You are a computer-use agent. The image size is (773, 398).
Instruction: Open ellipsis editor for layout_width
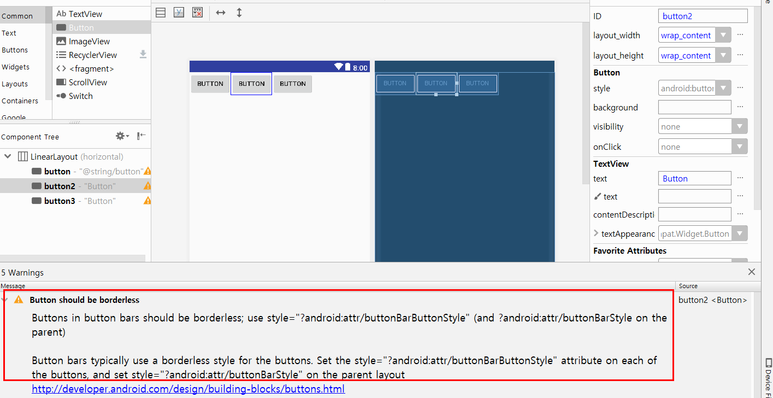coord(740,35)
